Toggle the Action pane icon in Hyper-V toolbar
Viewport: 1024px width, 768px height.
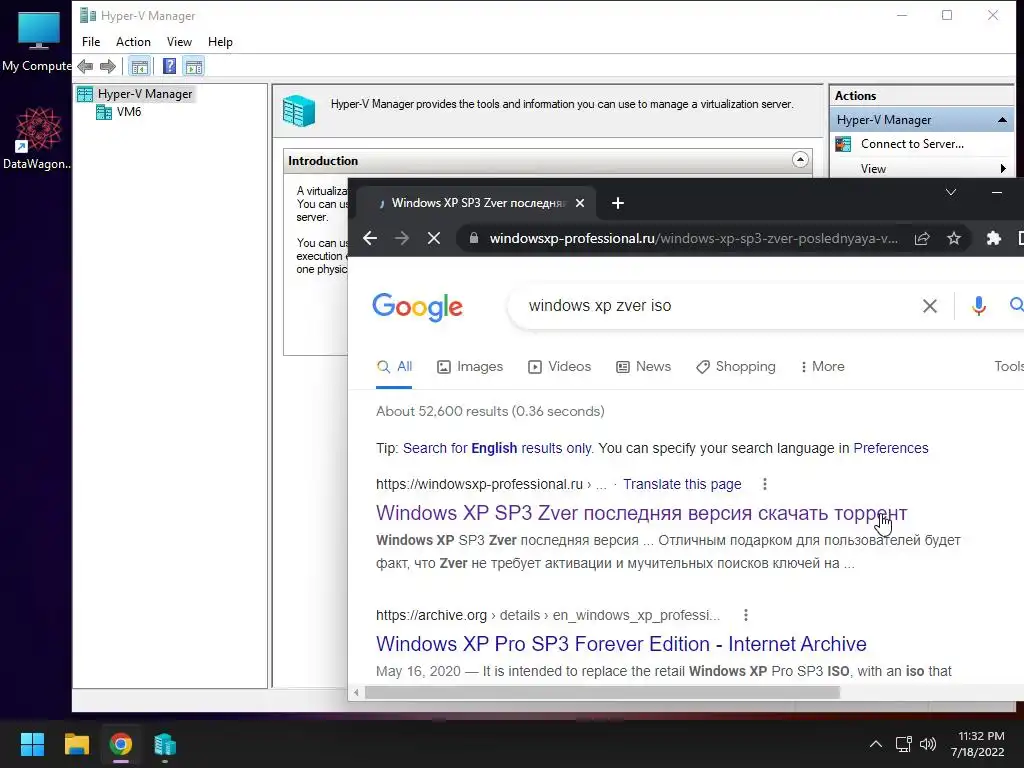[x=194, y=66]
